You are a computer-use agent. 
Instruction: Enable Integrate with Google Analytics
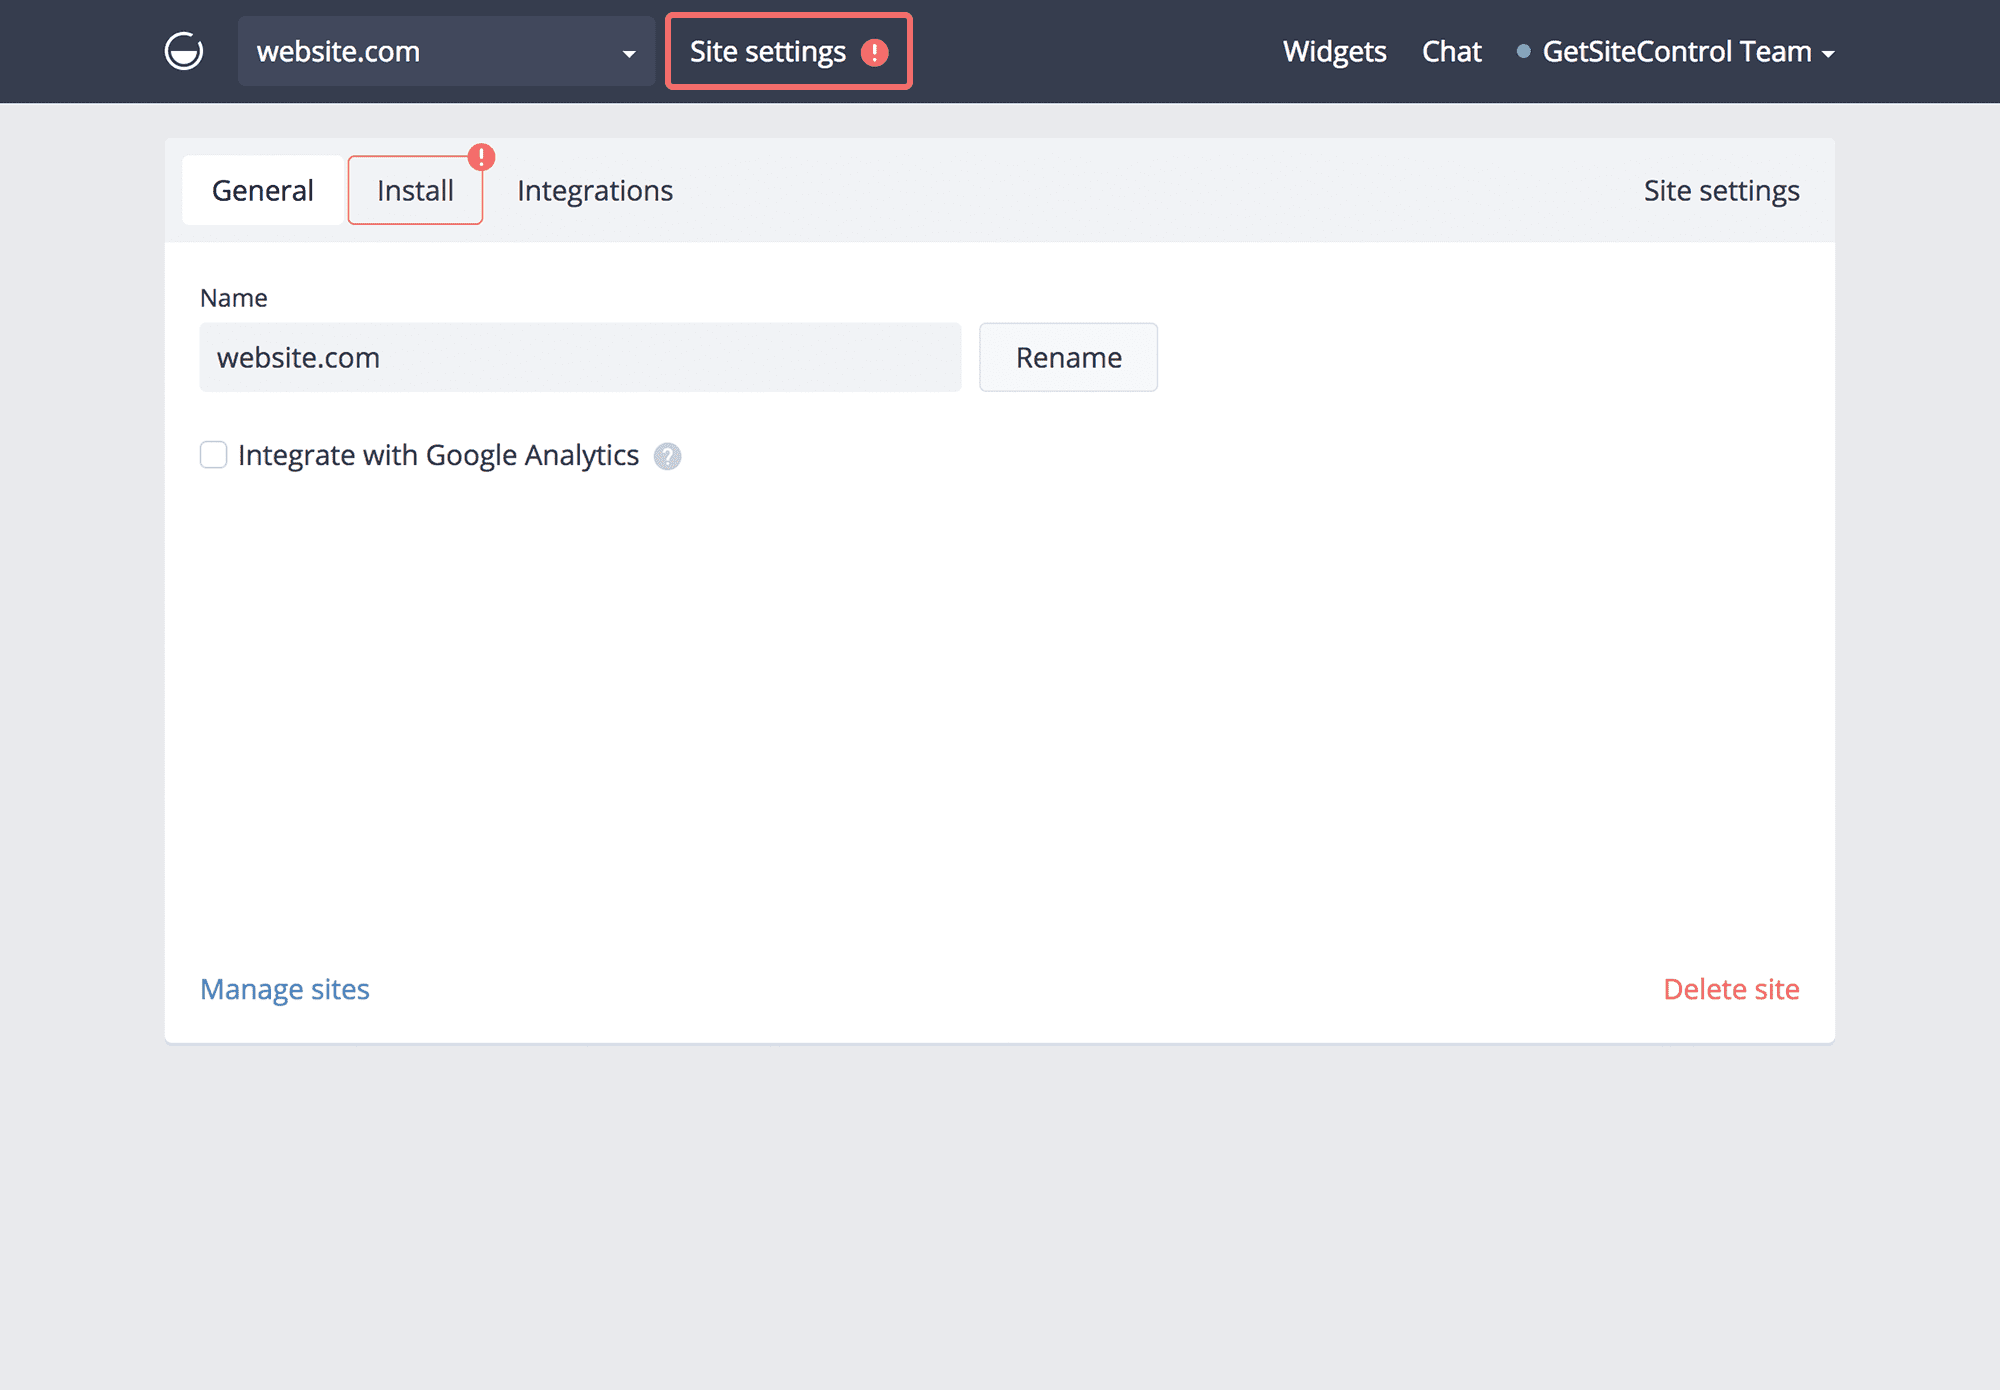point(214,455)
